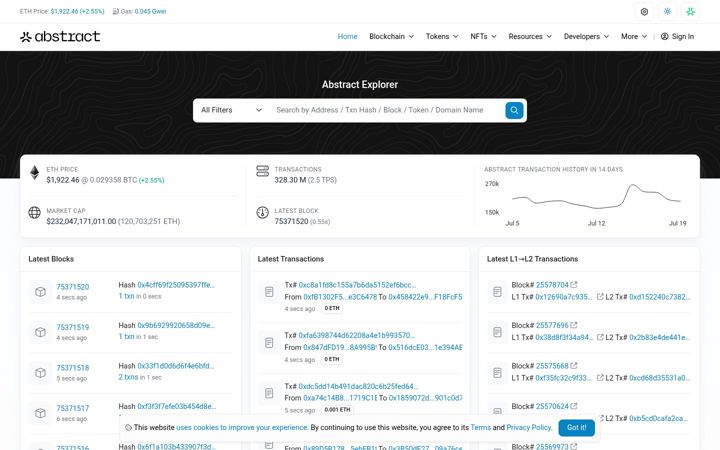Click block cube icon for 75371518

40,372
